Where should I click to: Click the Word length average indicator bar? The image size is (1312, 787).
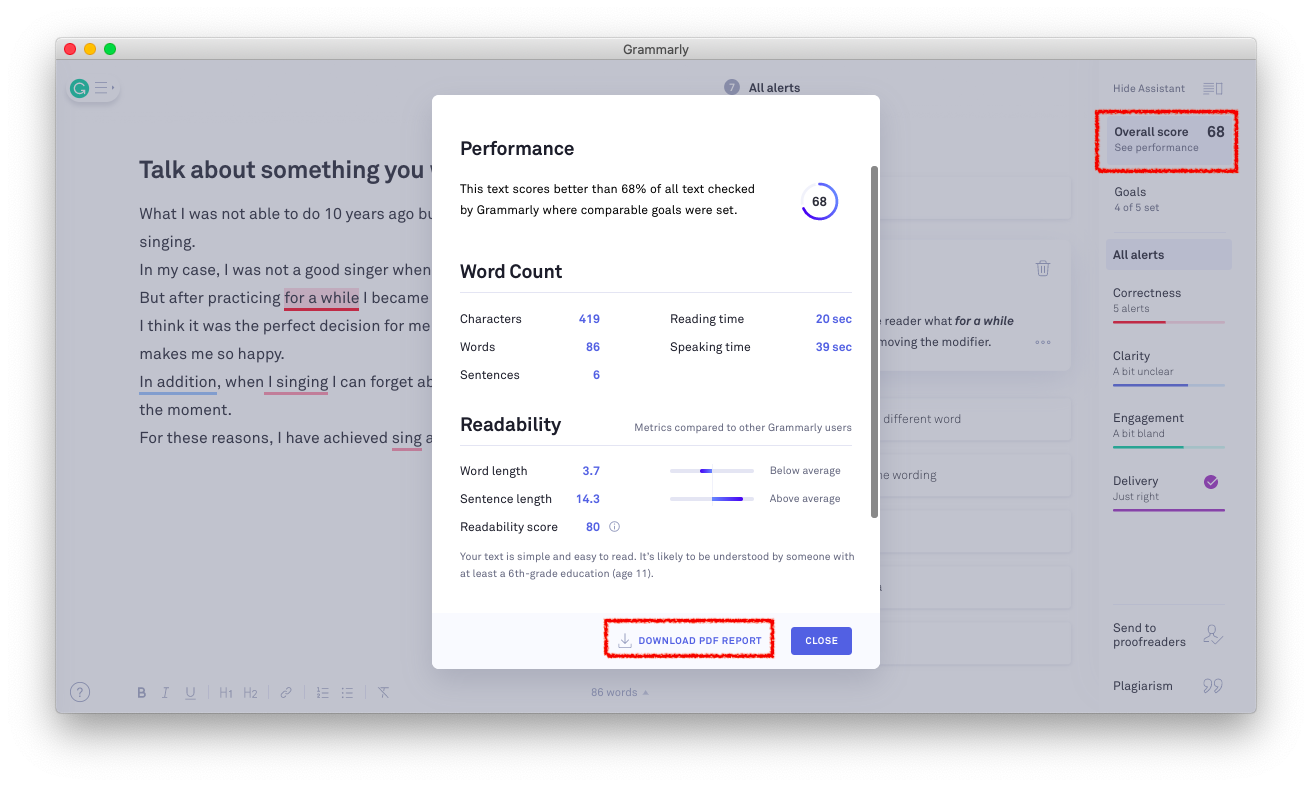pos(712,471)
